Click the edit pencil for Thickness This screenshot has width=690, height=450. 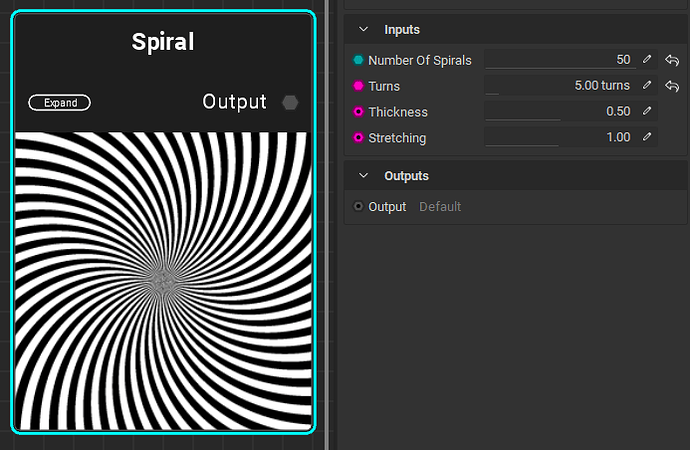click(647, 111)
